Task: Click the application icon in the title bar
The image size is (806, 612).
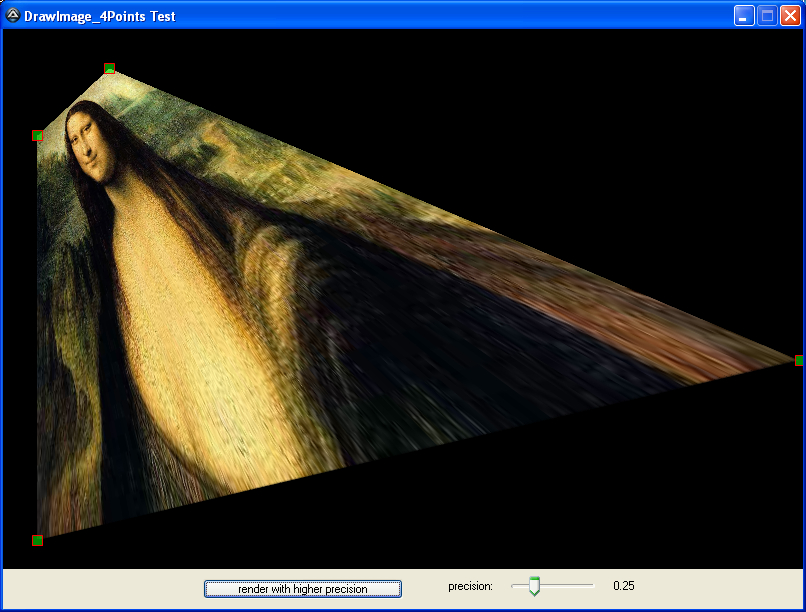Action: tap(13, 15)
